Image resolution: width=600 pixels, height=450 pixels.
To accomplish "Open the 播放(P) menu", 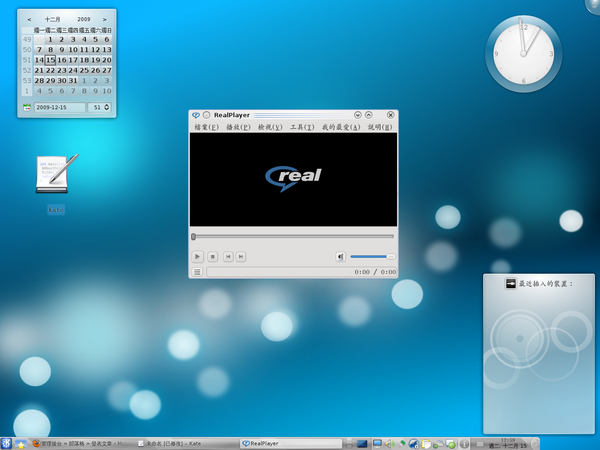I will click(x=238, y=127).
